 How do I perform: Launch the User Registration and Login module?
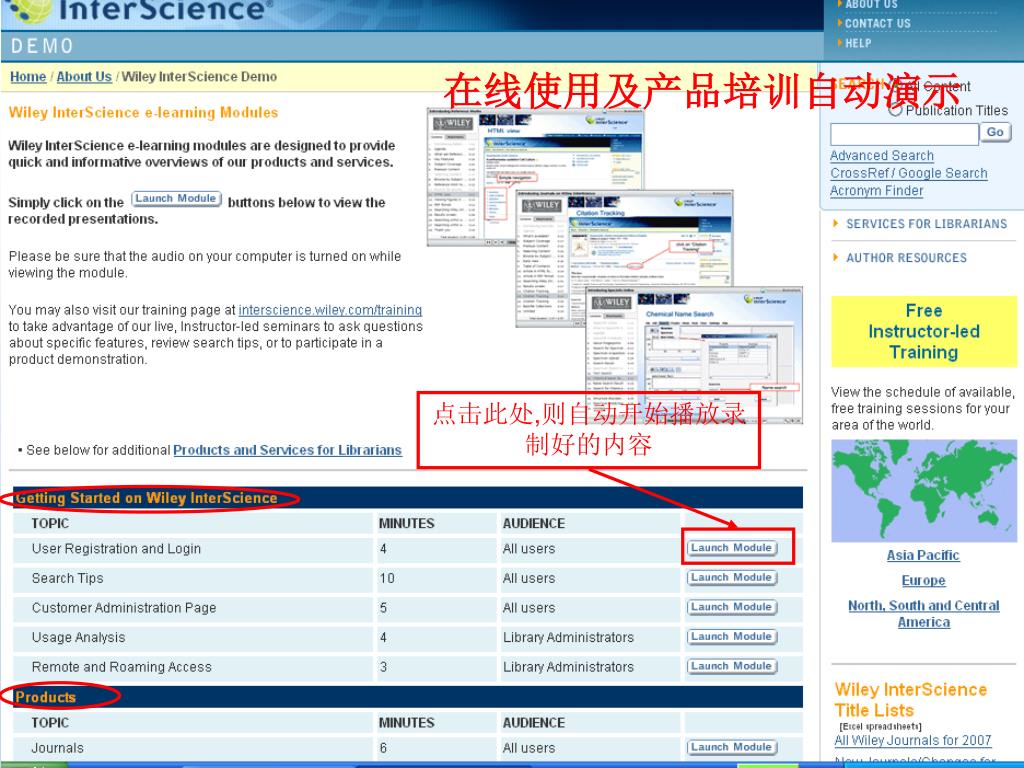pos(731,548)
